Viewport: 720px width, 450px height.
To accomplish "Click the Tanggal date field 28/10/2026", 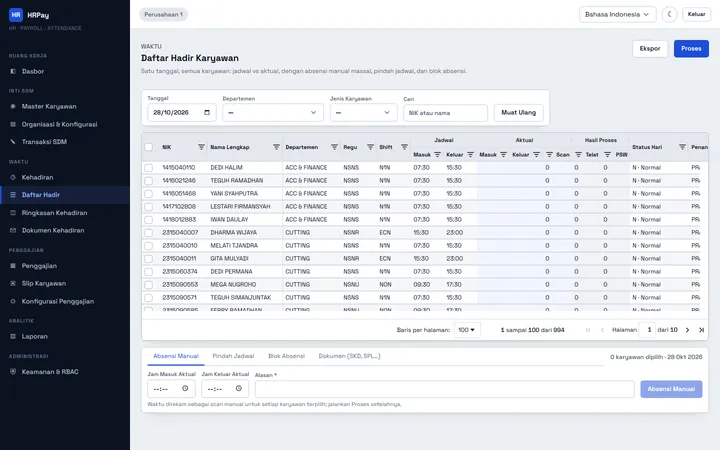I will [x=181, y=112].
